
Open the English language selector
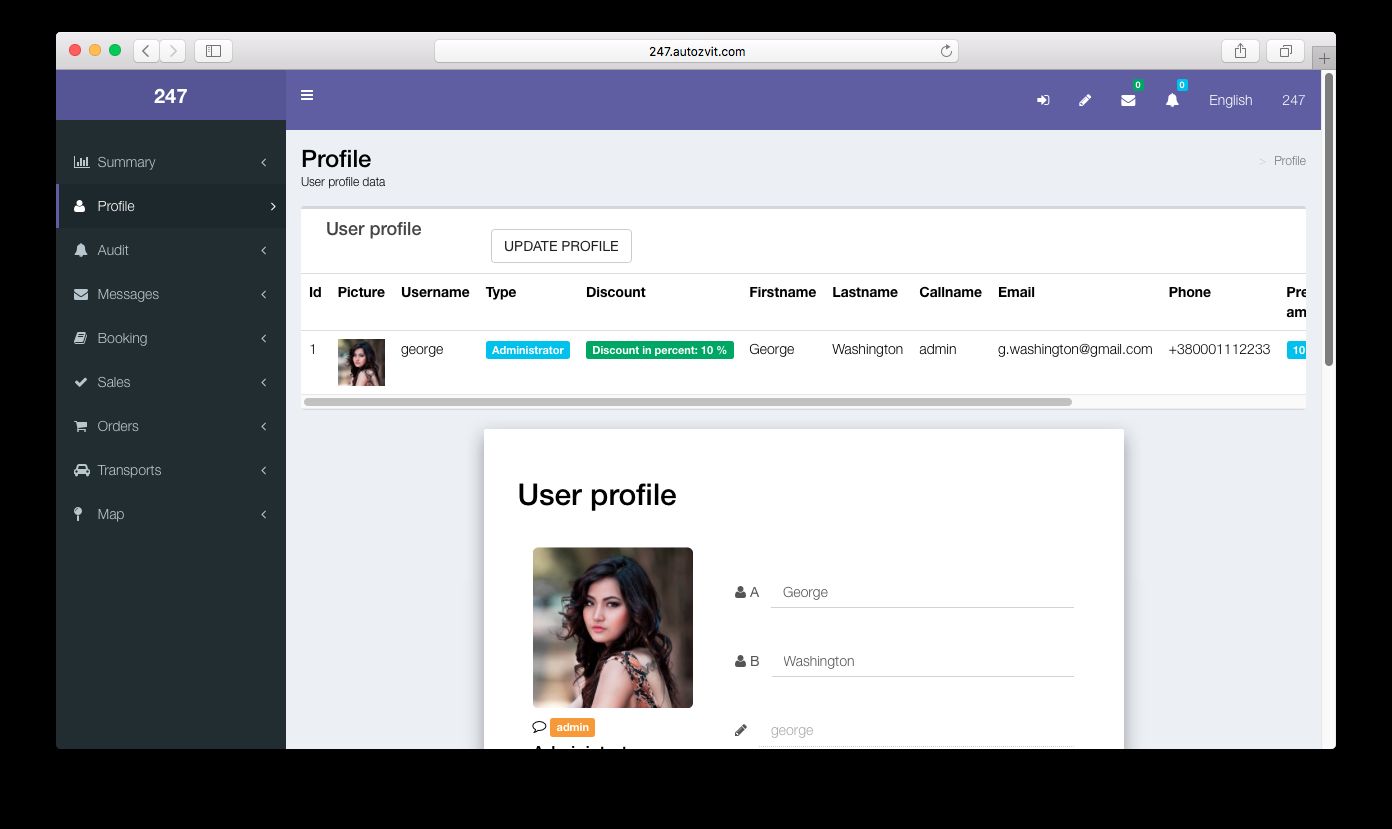[x=1230, y=100]
